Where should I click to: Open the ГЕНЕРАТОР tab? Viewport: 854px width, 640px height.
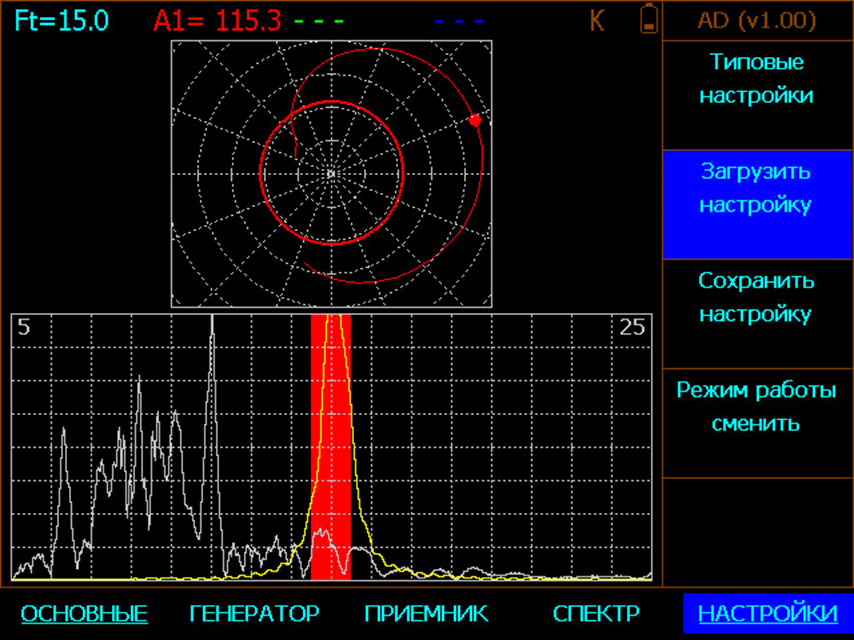(254, 613)
